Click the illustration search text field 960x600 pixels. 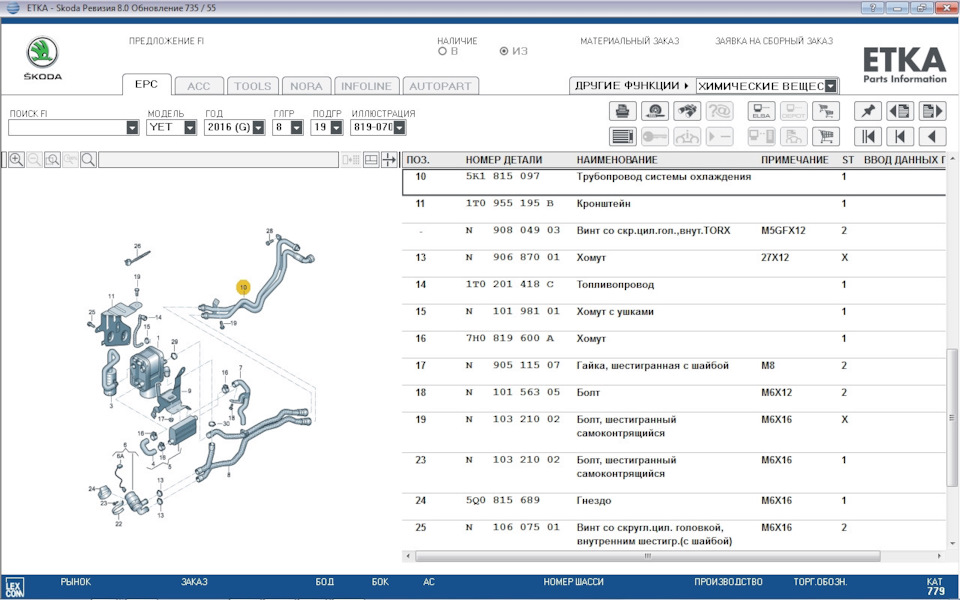(x=218, y=160)
